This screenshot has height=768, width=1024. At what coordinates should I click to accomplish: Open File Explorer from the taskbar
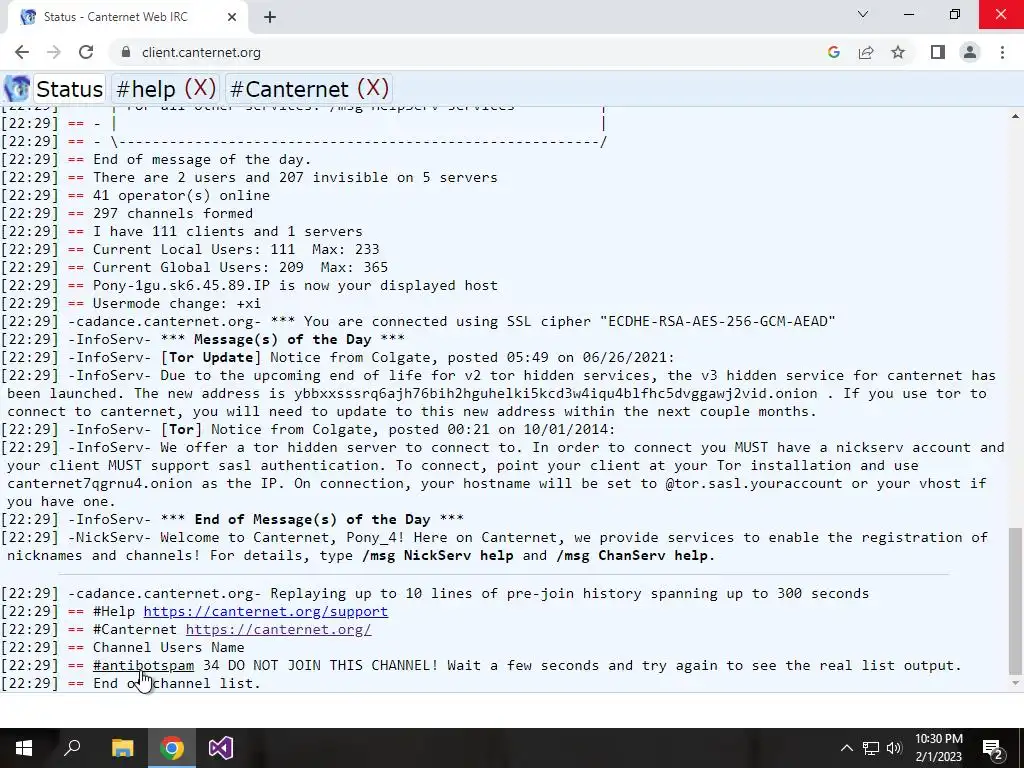[x=122, y=748]
